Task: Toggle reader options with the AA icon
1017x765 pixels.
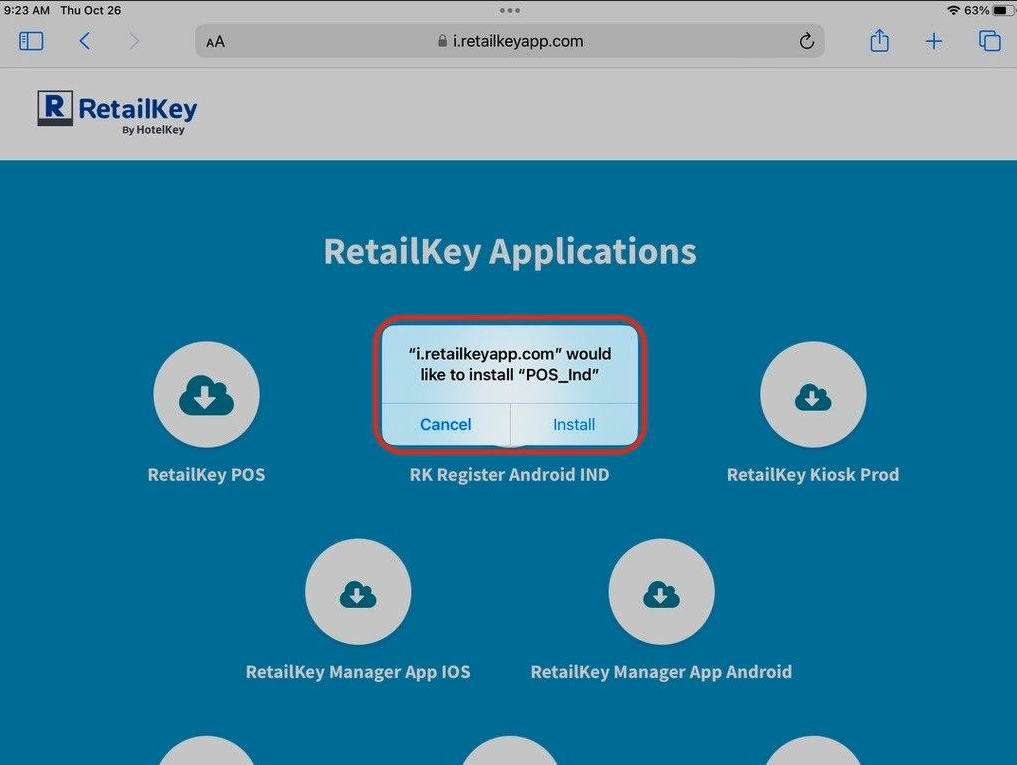Action: tap(215, 41)
